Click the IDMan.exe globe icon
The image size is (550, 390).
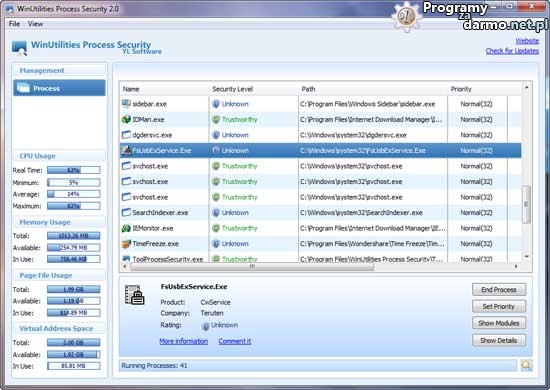[x=126, y=120]
